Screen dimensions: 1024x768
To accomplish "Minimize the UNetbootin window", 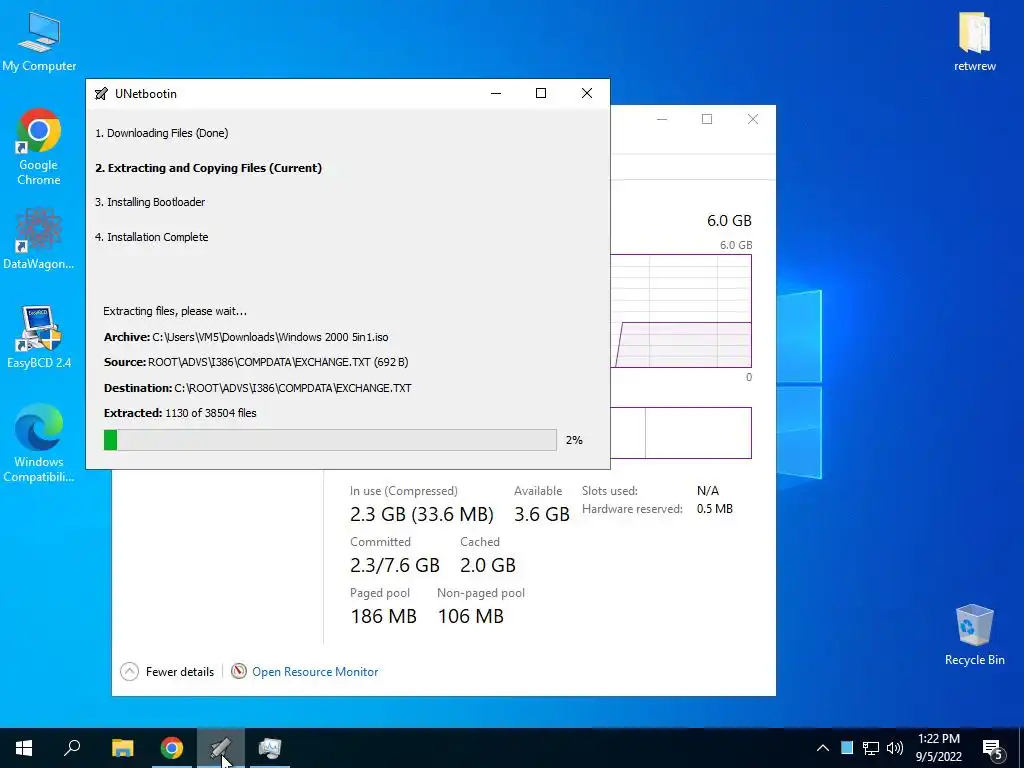I will (496, 93).
